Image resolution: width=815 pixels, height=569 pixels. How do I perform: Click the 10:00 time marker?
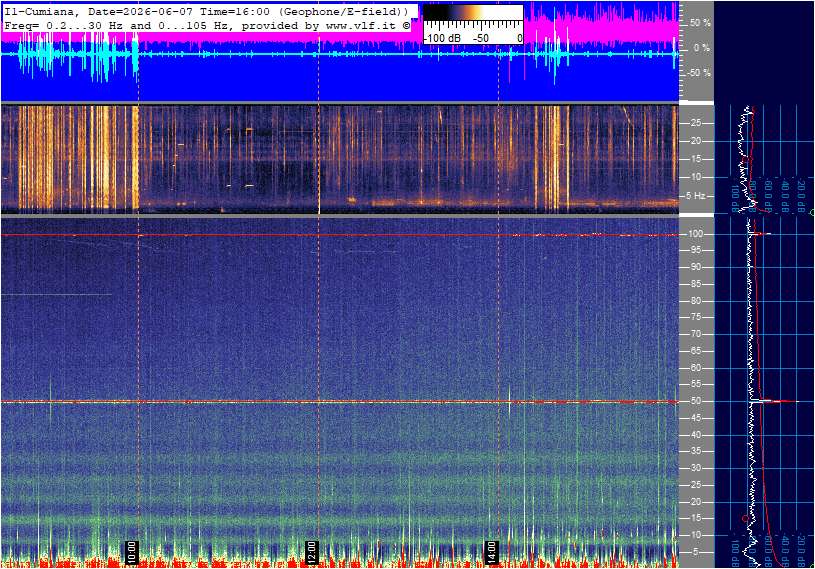point(132,552)
